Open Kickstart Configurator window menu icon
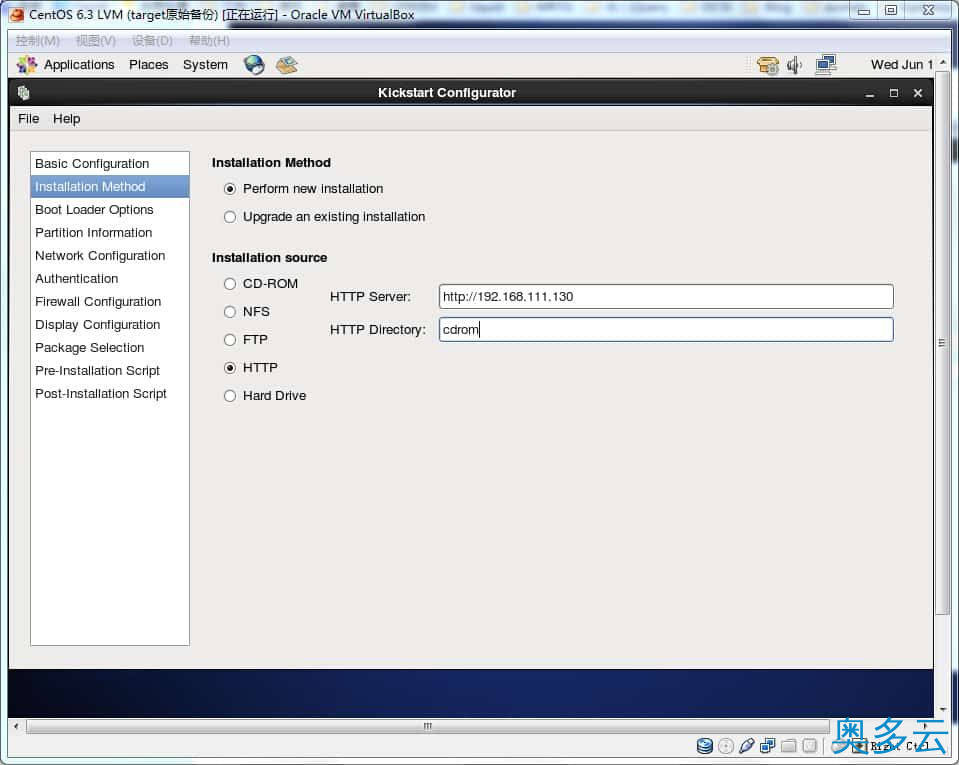Screen dimensions: 959x765 (23, 93)
